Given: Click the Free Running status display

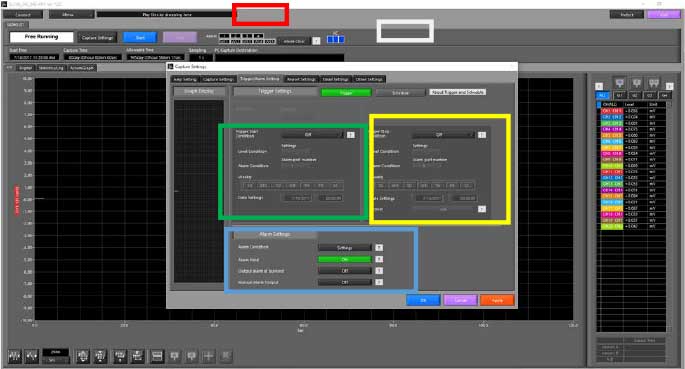Looking at the screenshot, I should click(x=42, y=37).
